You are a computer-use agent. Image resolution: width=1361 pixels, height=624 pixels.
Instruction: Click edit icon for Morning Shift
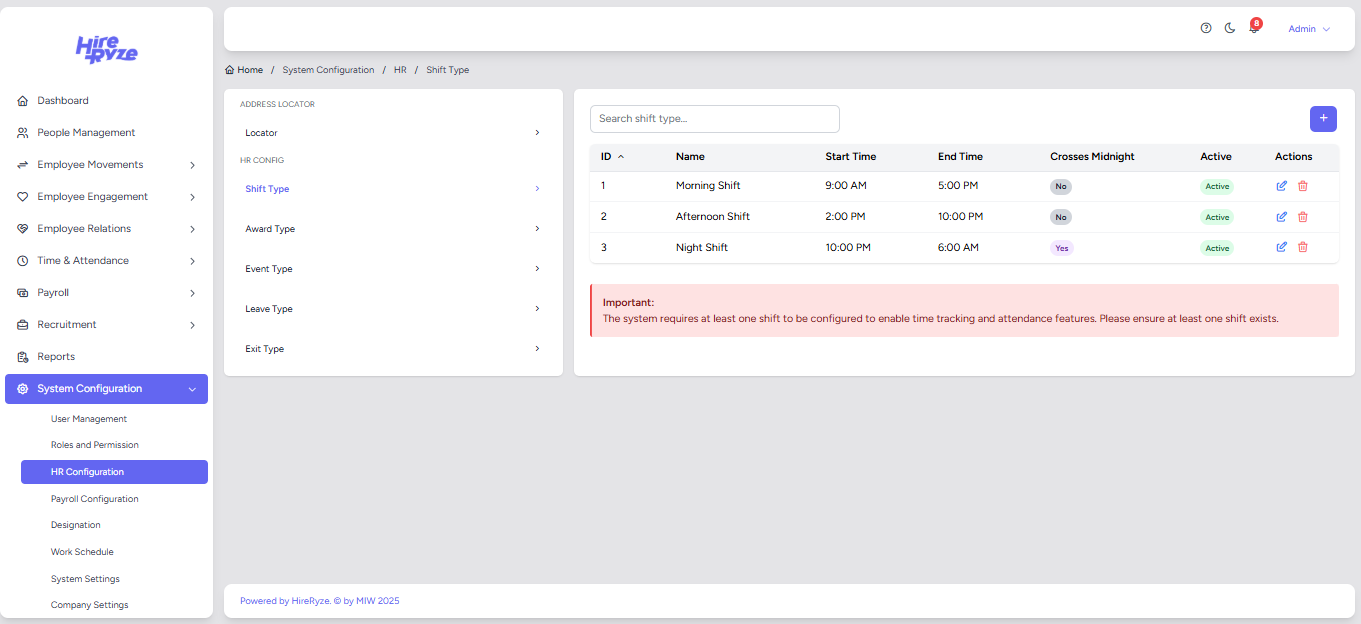1282,186
